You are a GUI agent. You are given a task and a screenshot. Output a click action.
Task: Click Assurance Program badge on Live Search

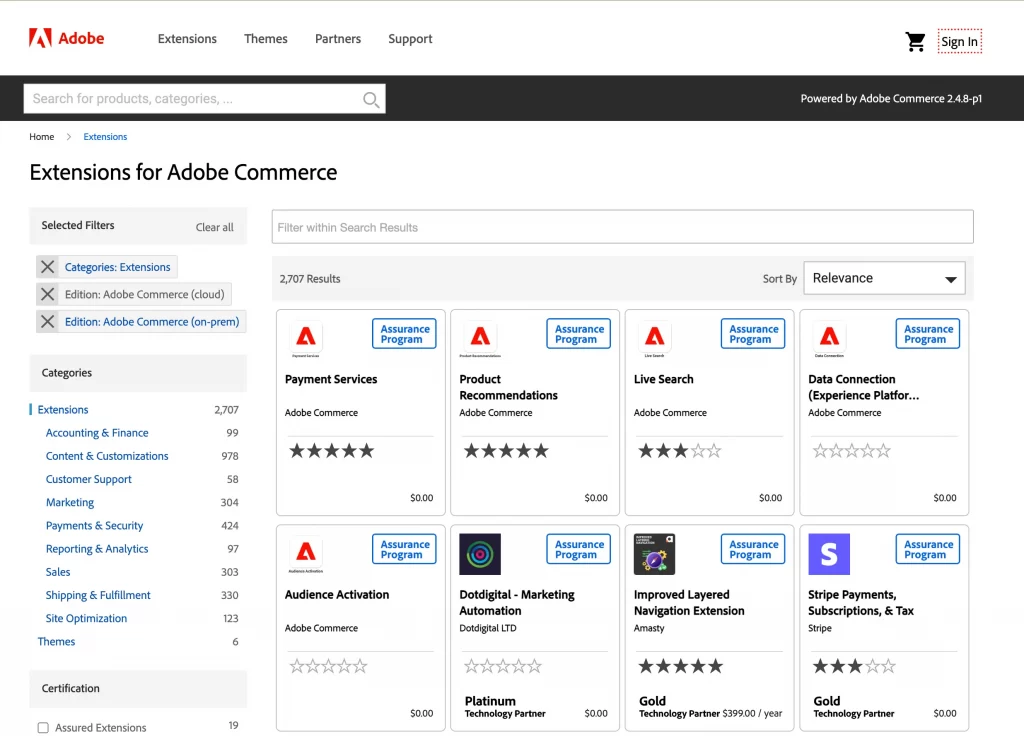tap(753, 334)
